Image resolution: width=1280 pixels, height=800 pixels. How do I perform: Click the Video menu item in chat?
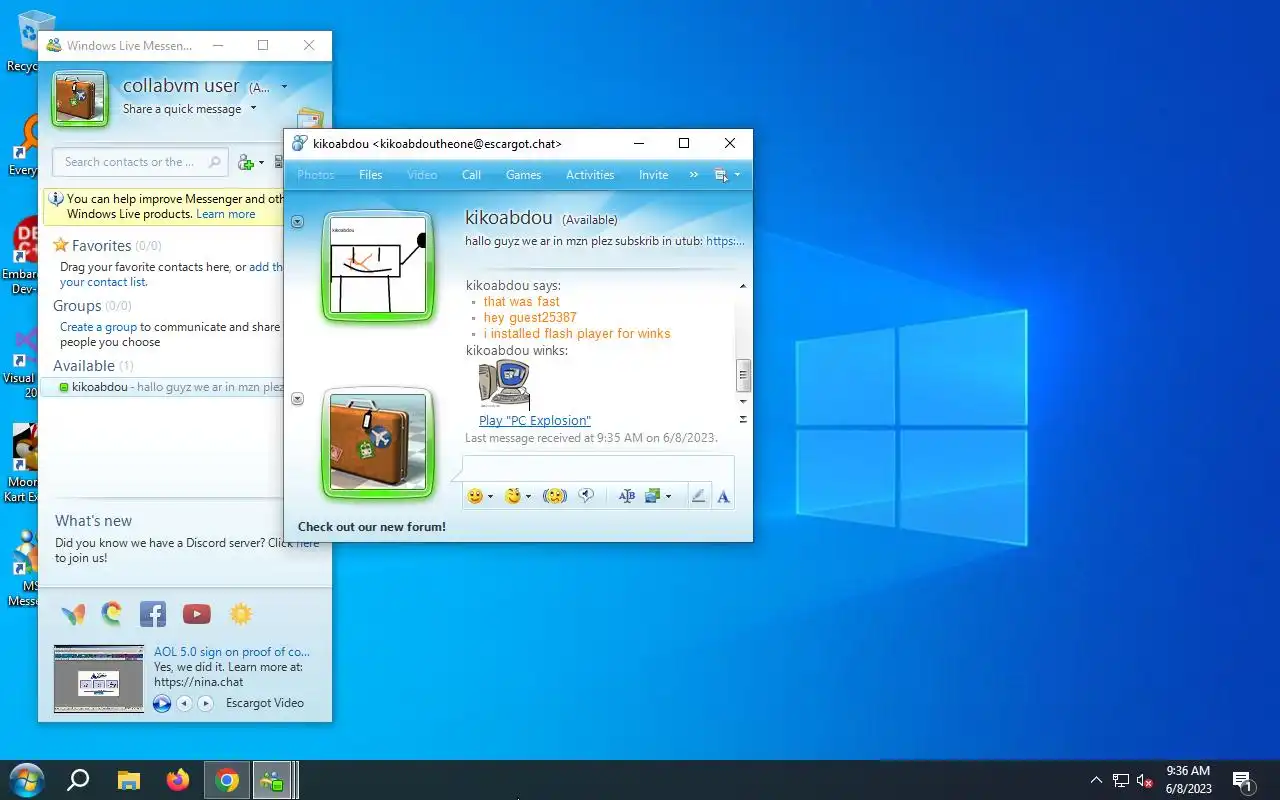click(422, 175)
